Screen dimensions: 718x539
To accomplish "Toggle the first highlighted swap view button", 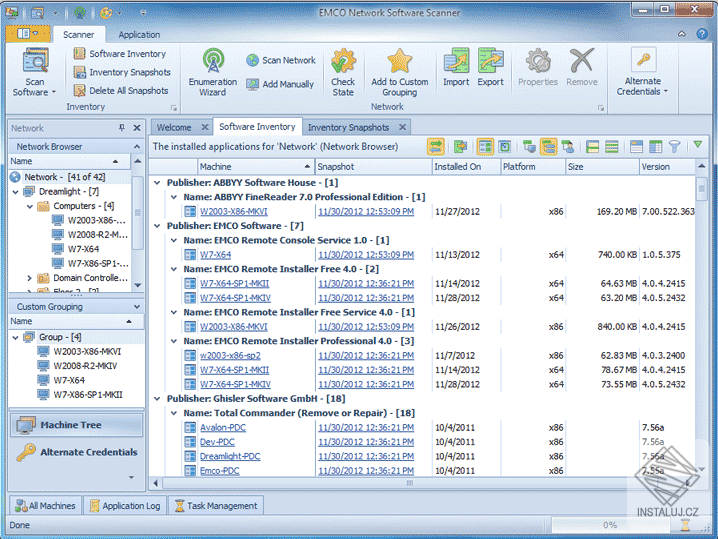I will click(x=436, y=147).
